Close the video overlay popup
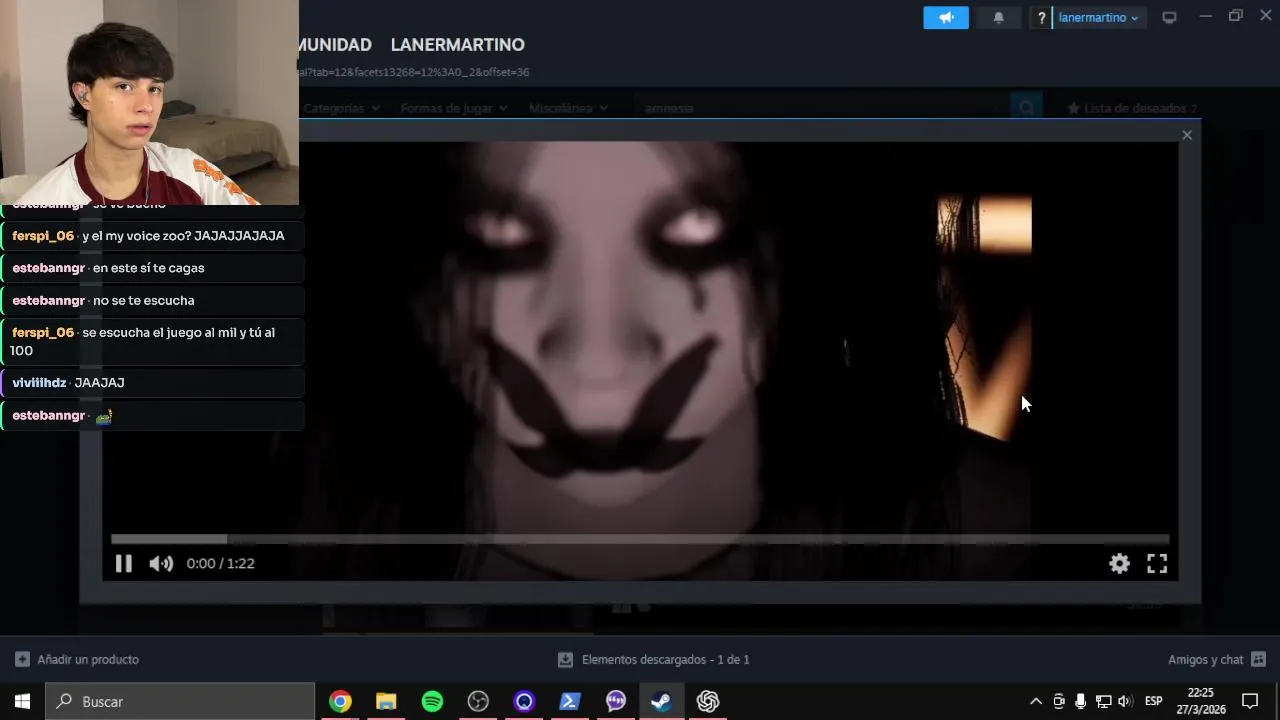1280x720 pixels. point(1187,135)
